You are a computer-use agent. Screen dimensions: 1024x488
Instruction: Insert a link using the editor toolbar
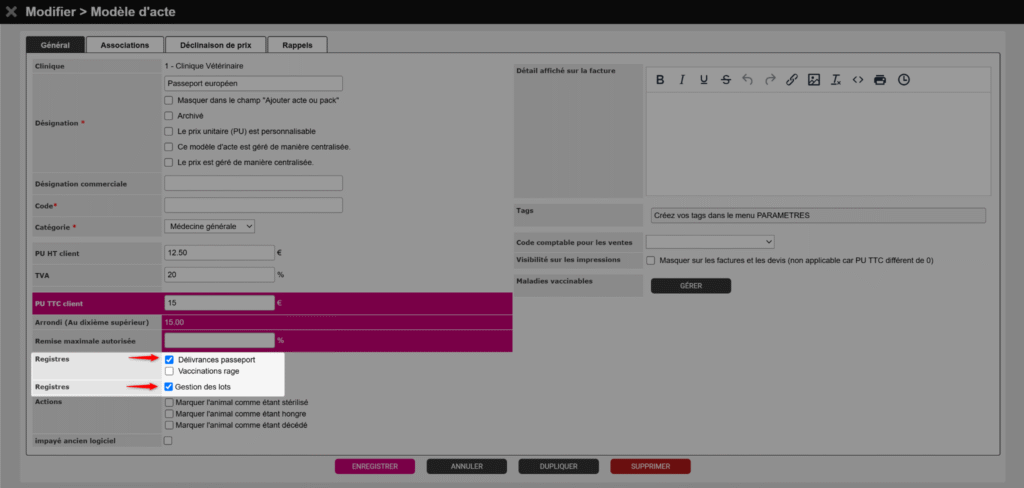791,80
